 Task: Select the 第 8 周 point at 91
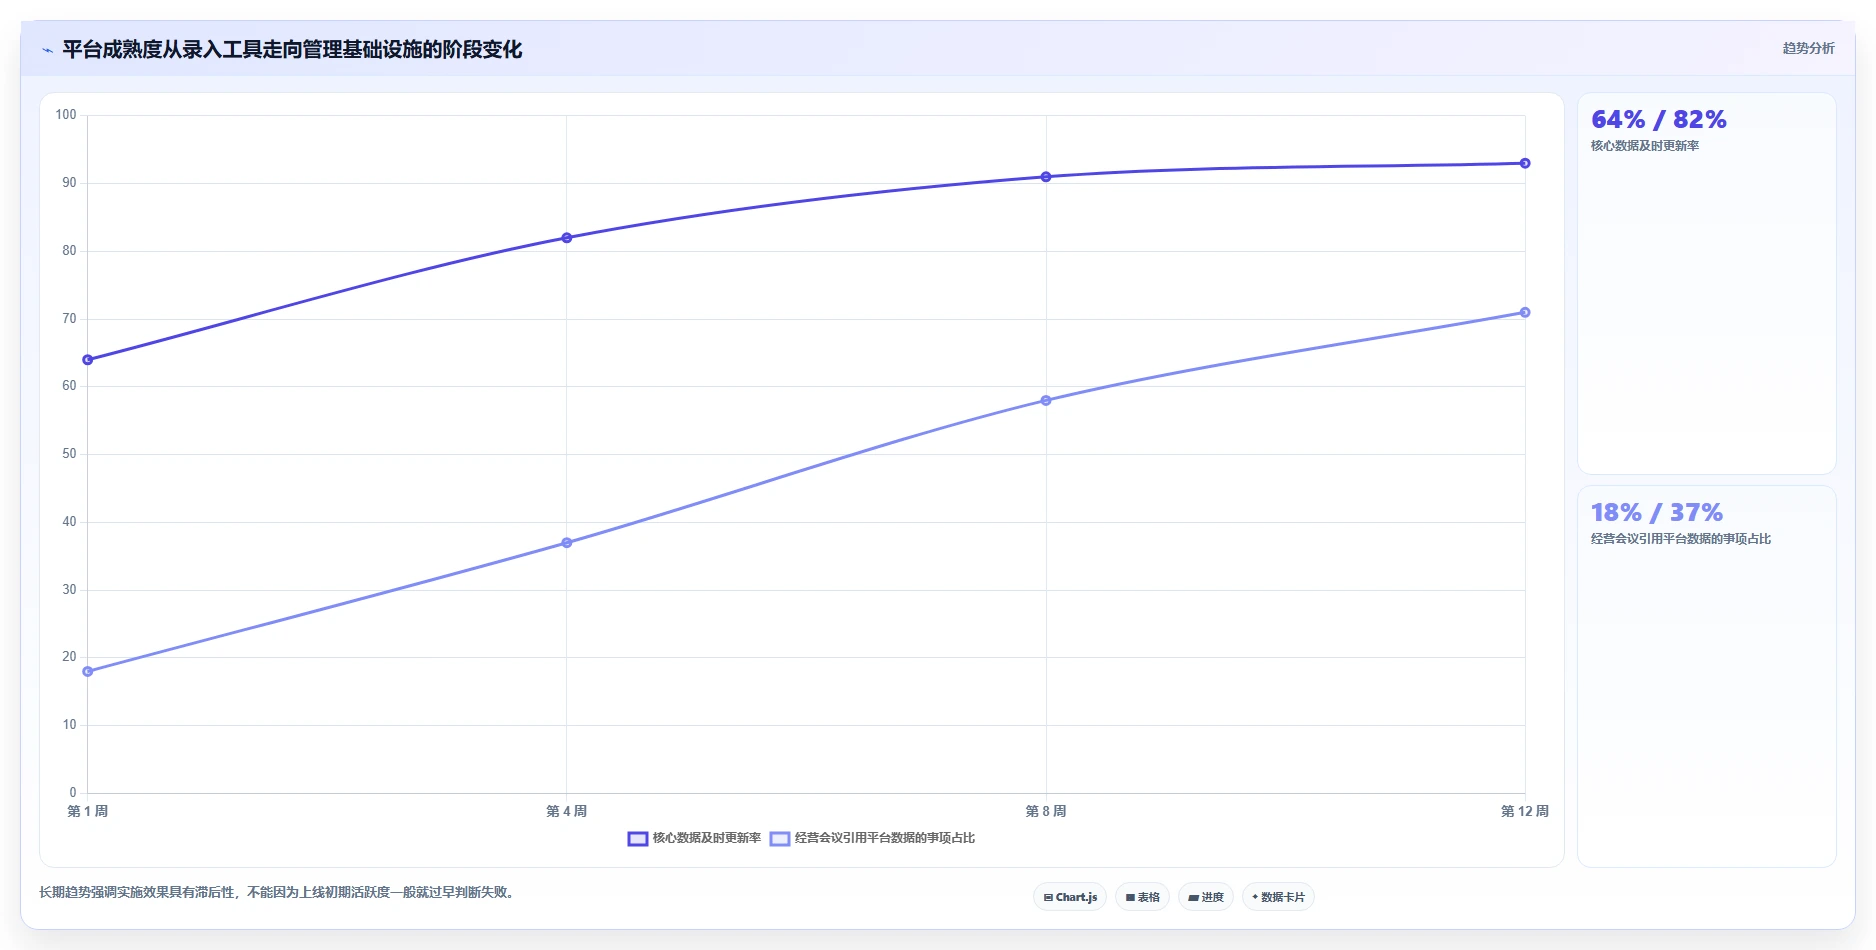point(1046,177)
